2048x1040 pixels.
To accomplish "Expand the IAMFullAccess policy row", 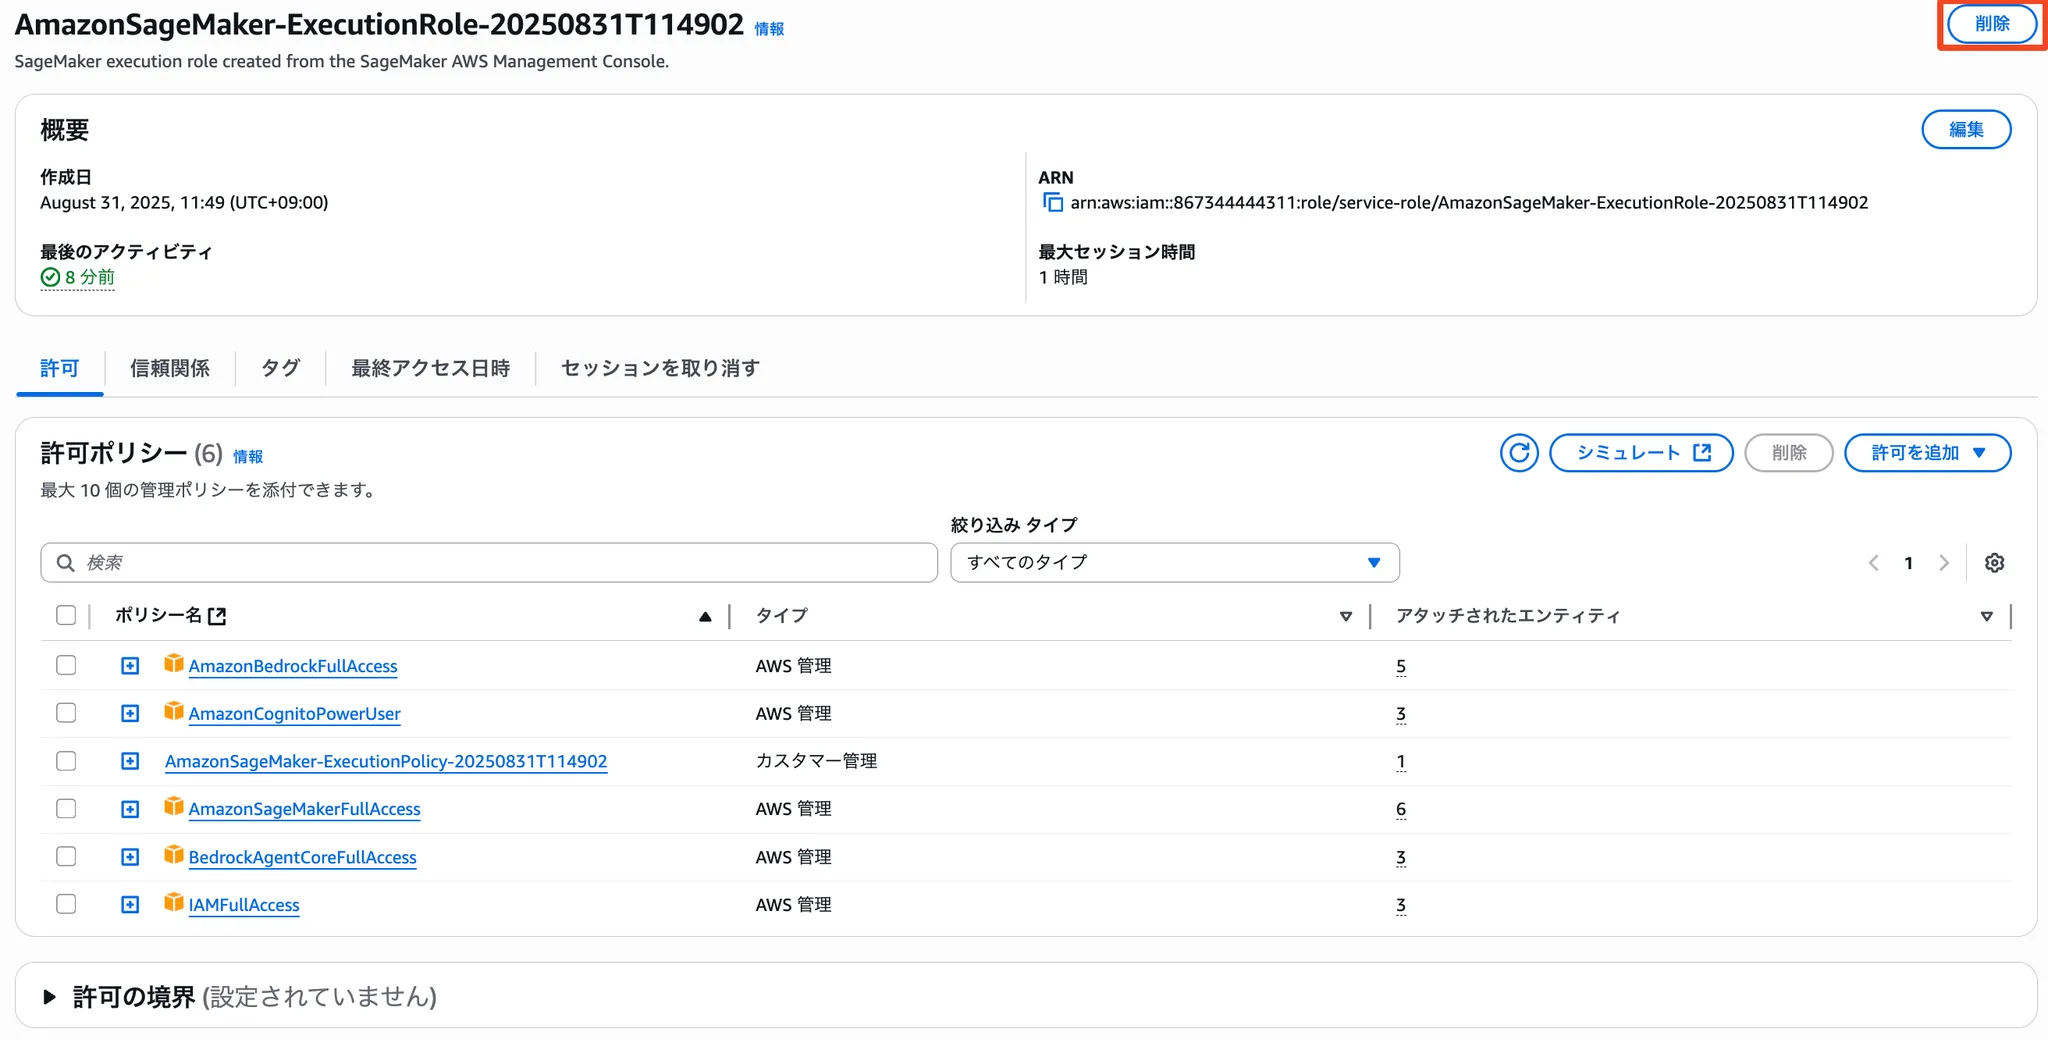I will coord(130,905).
